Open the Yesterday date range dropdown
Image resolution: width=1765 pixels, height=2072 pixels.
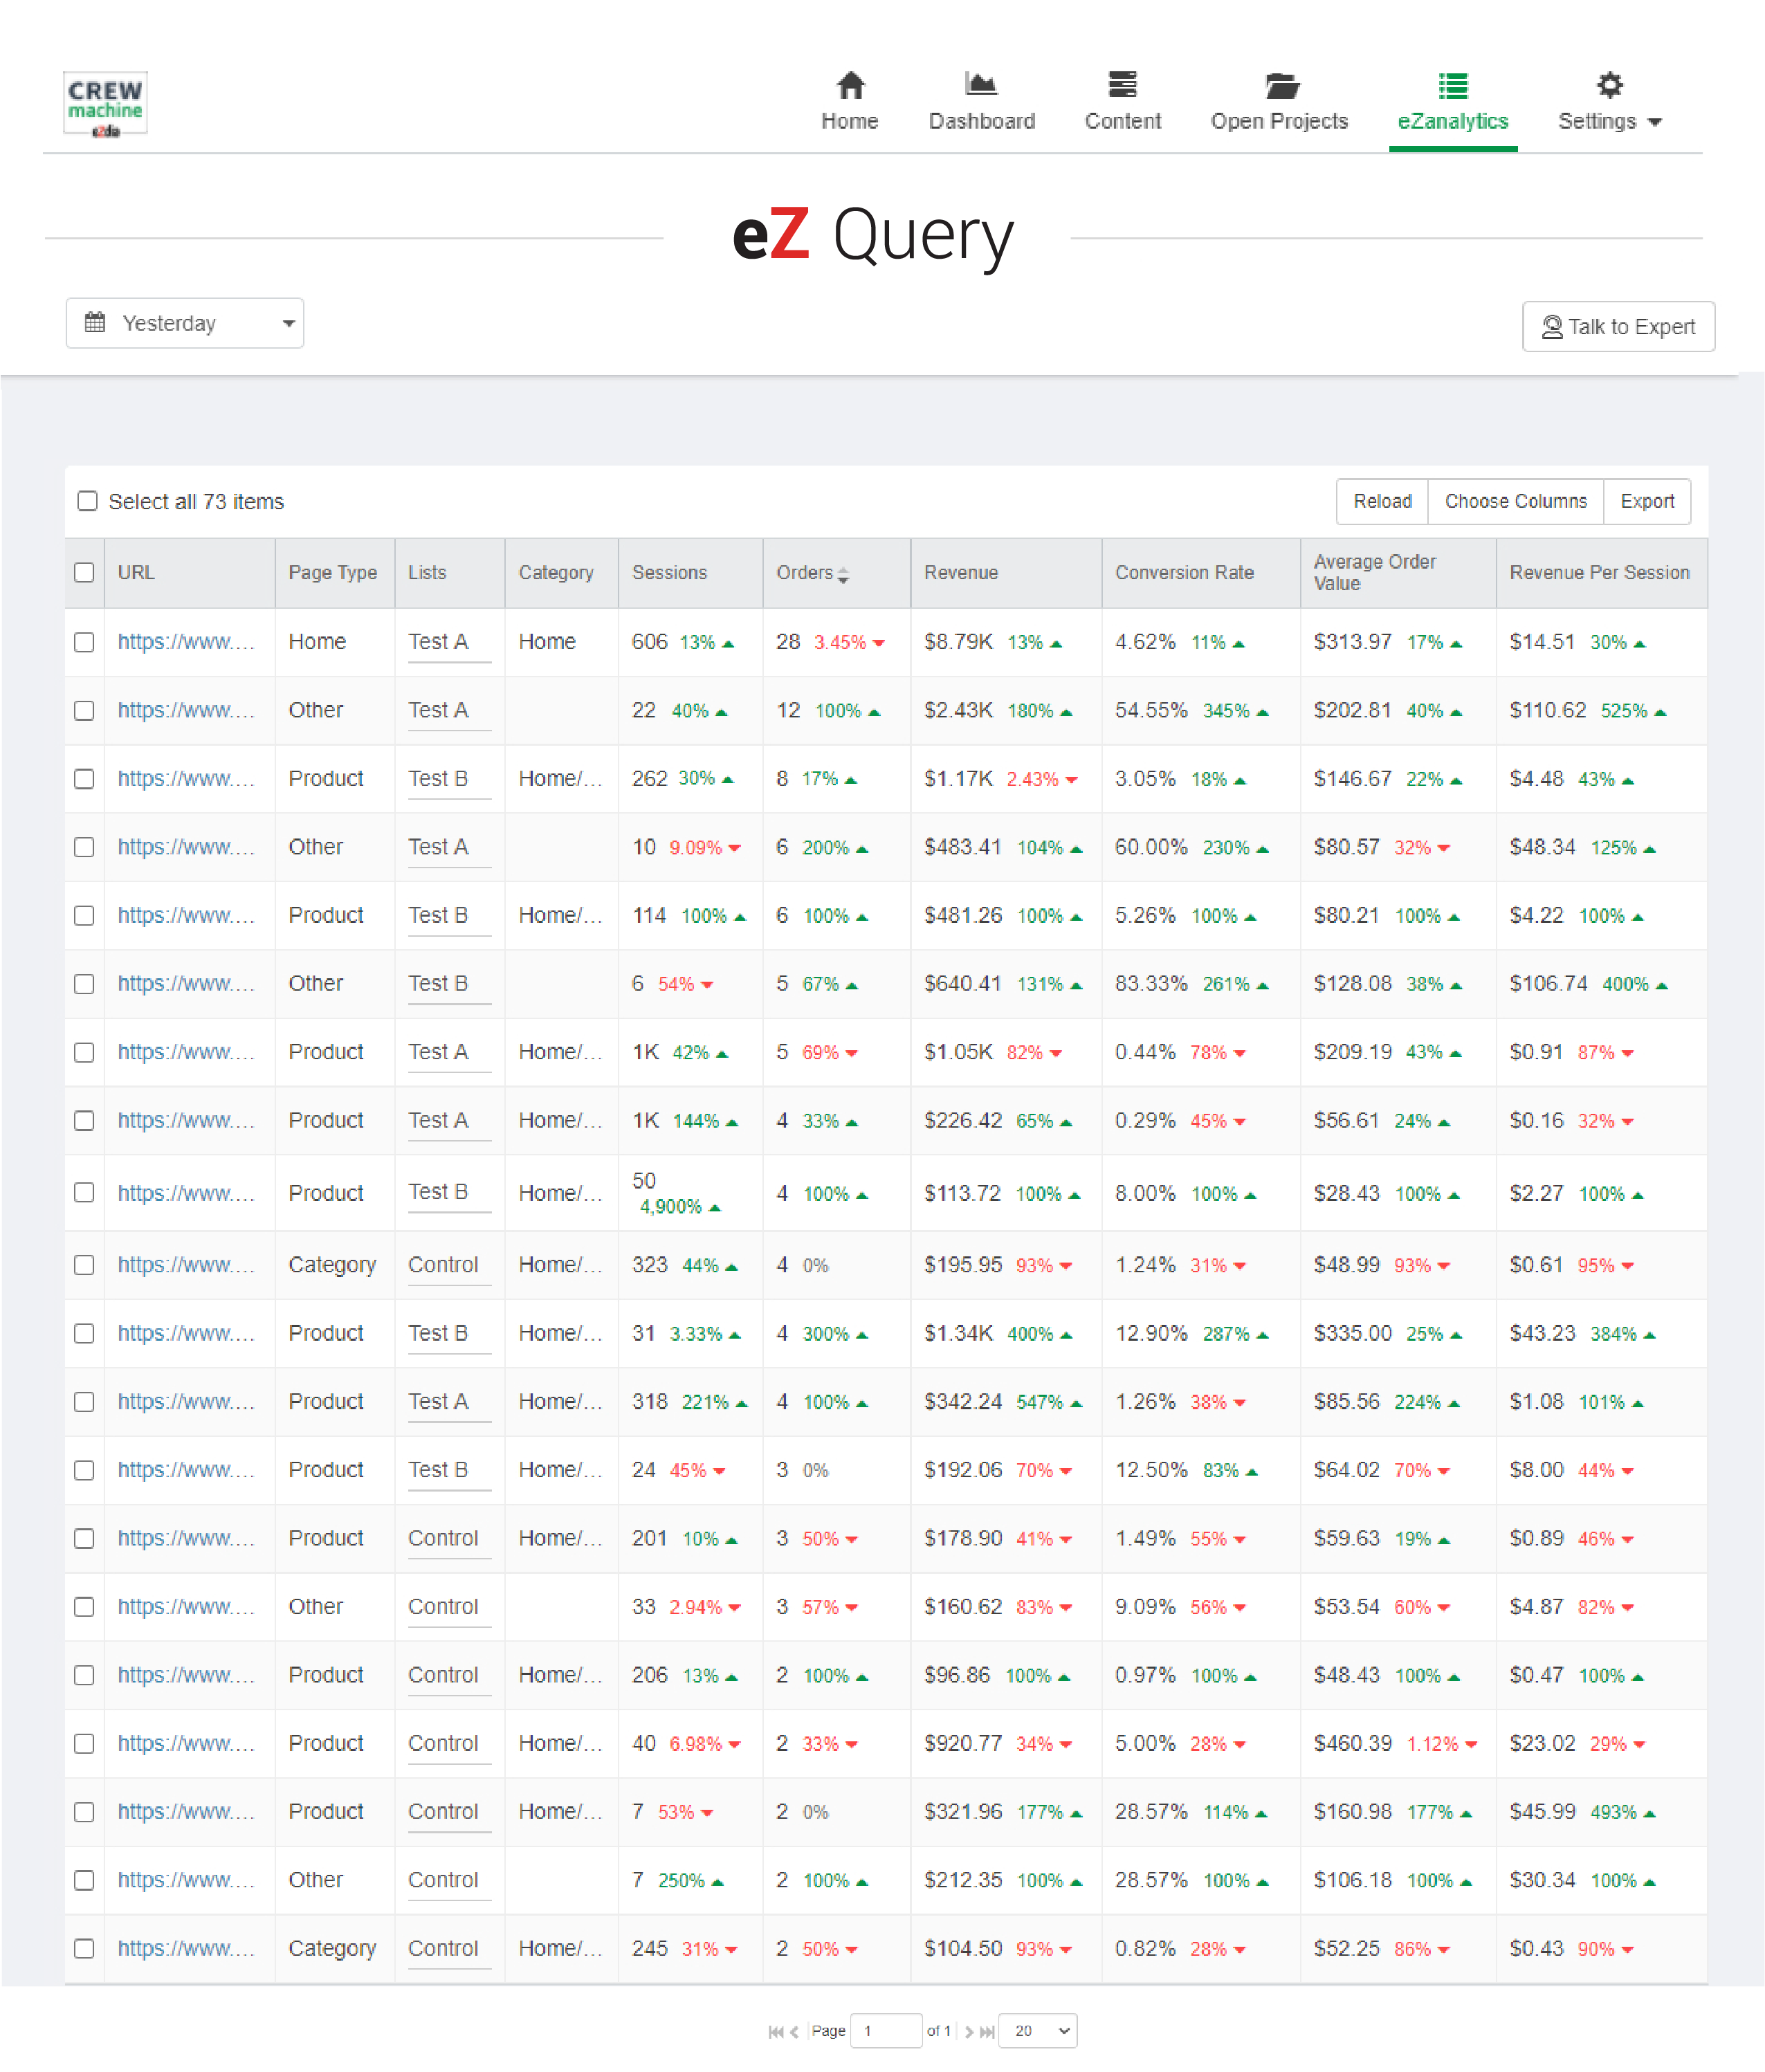click(x=185, y=322)
